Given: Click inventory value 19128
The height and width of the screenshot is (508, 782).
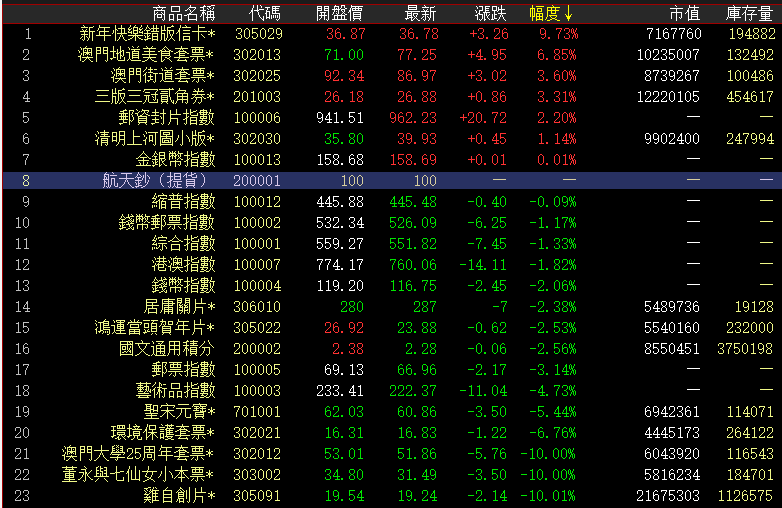Looking at the screenshot, I should tap(754, 307).
